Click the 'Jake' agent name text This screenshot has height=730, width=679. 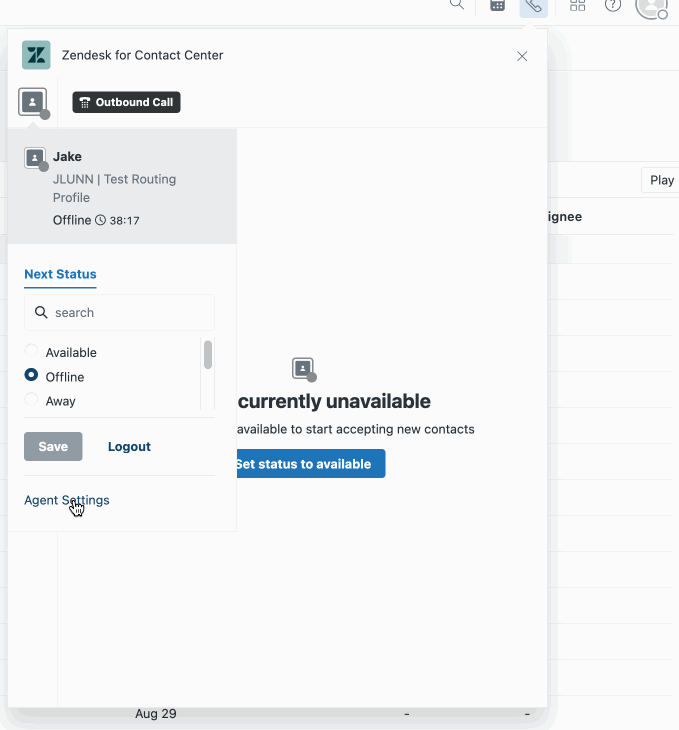tap(67, 156)
